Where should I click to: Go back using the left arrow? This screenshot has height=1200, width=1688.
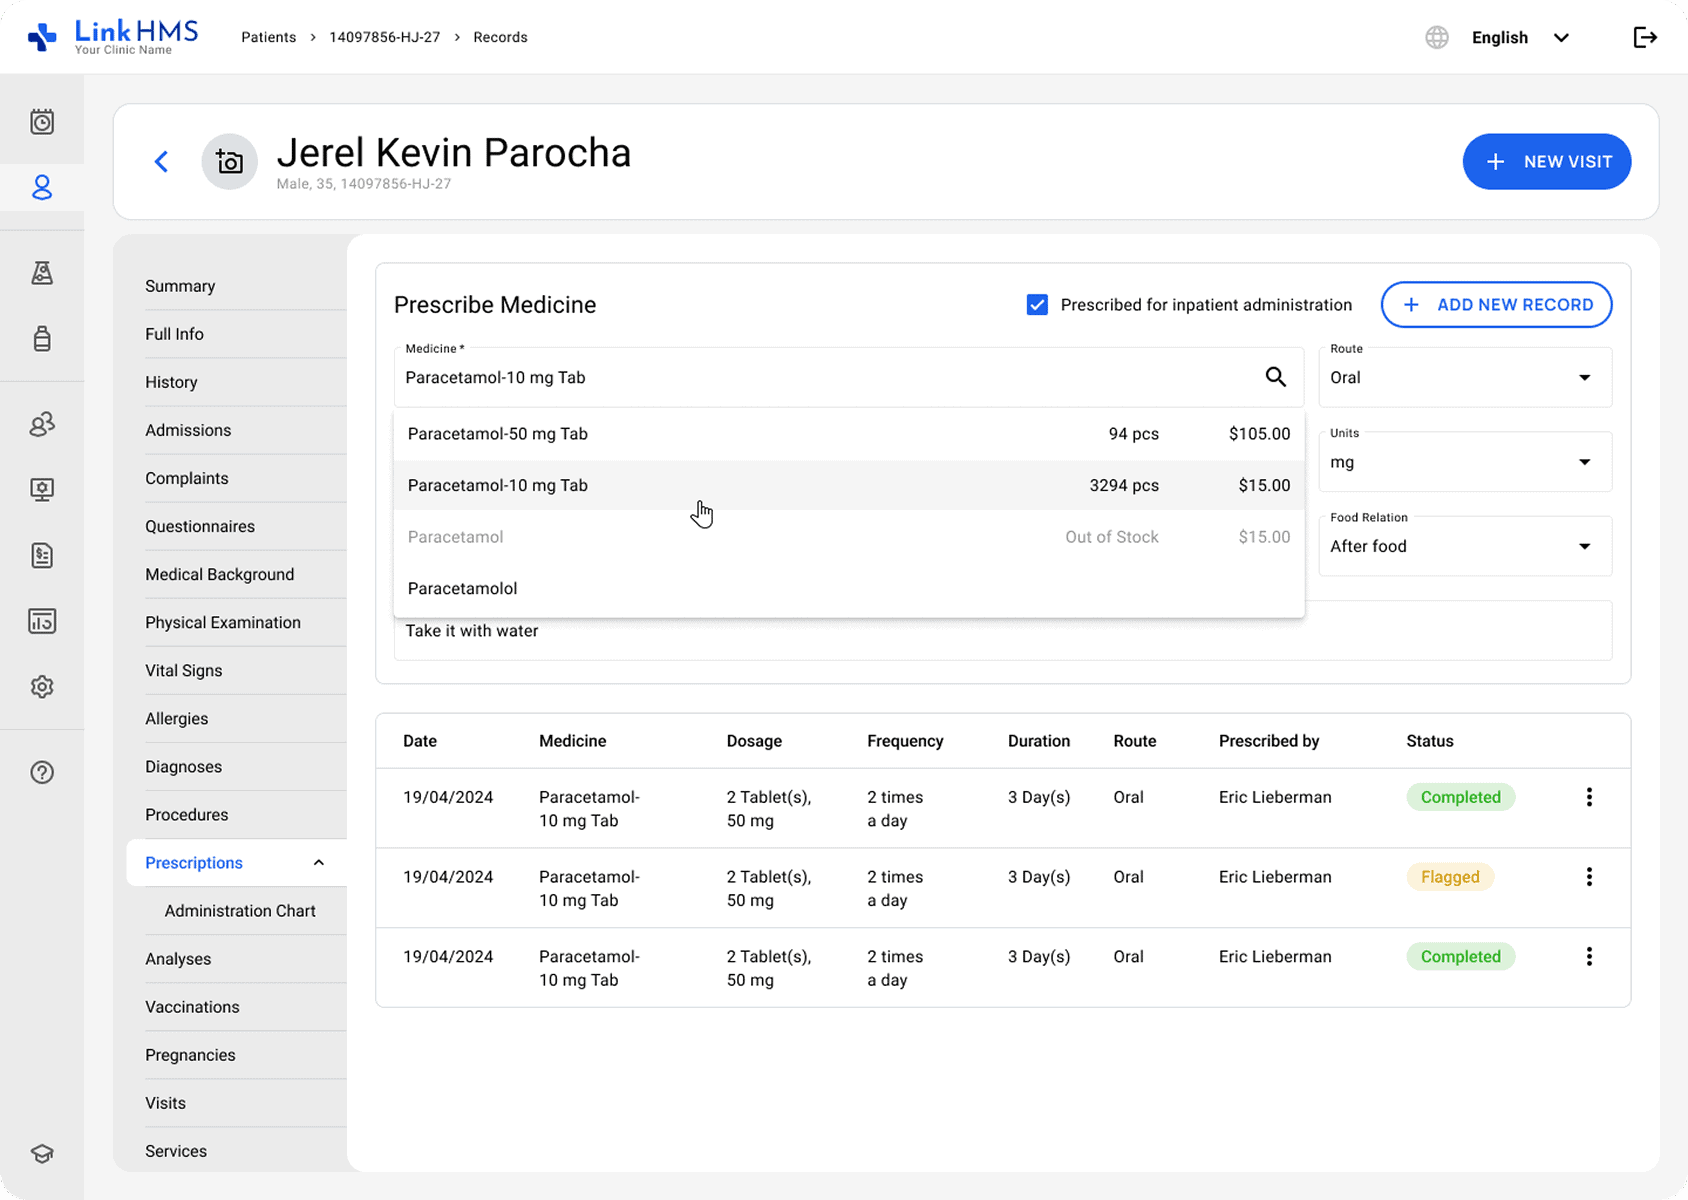pos(161,162)
